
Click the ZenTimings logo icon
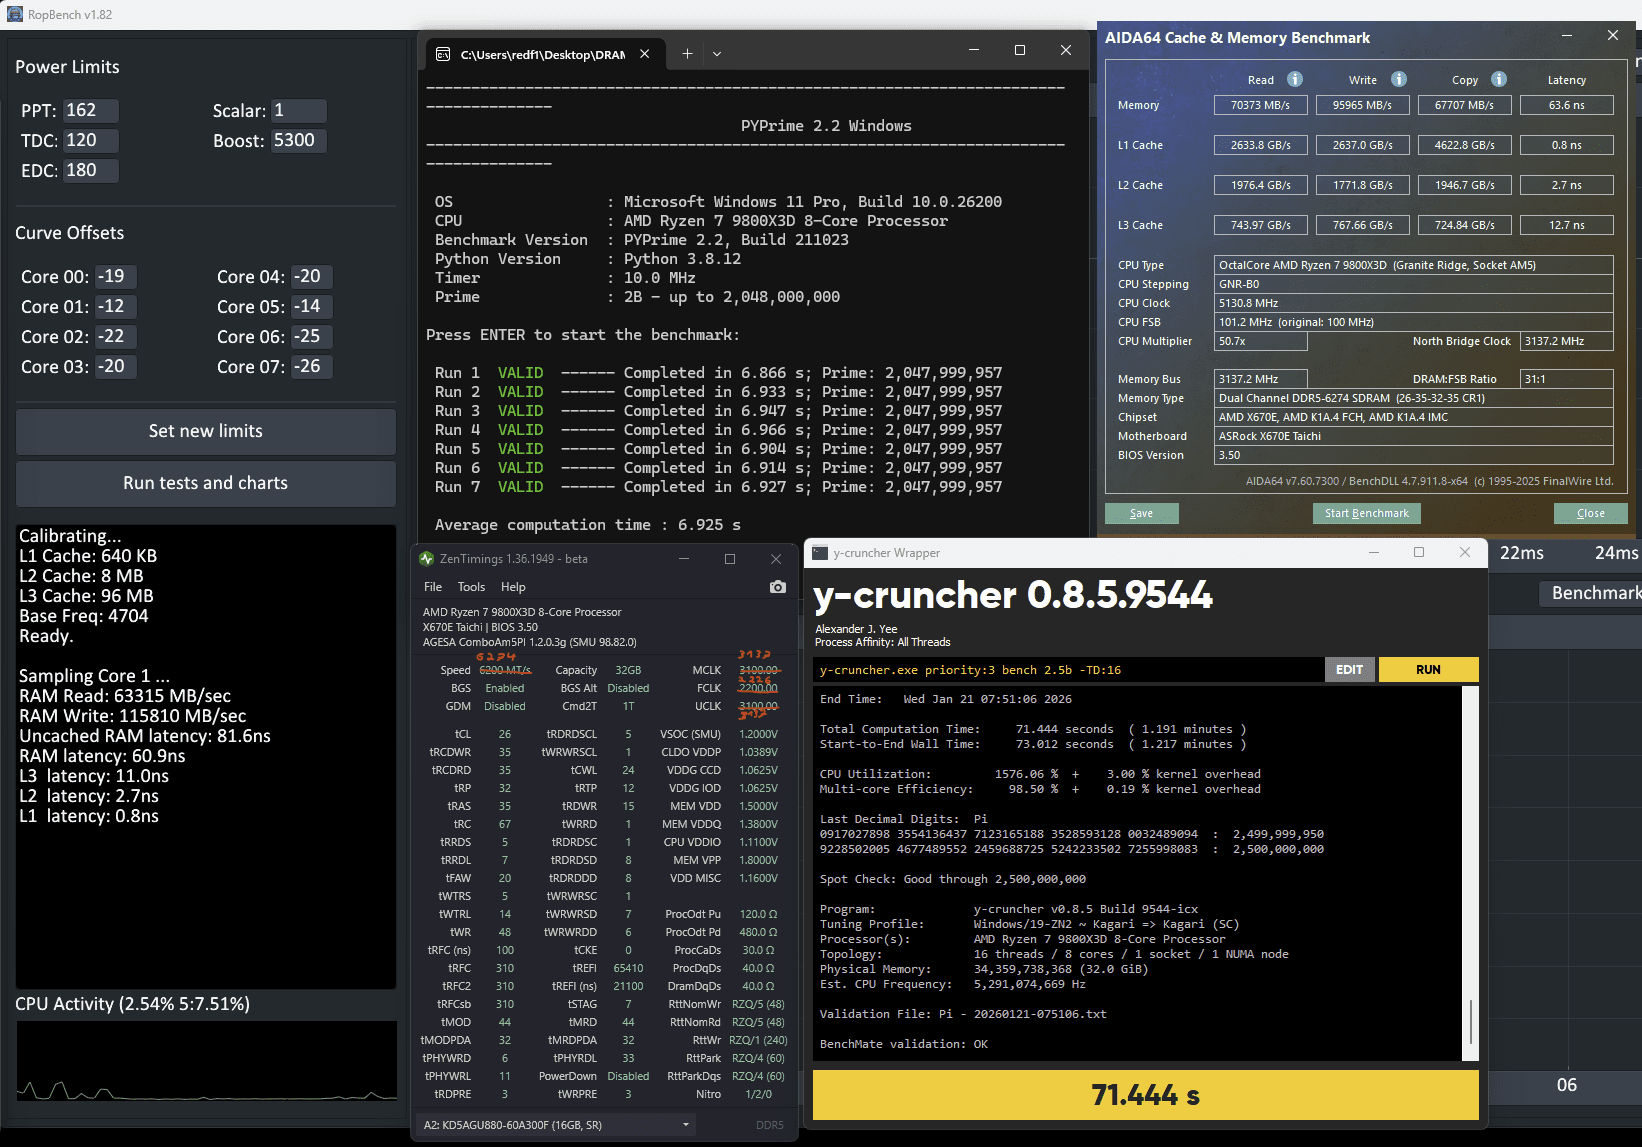coord(427,559)
